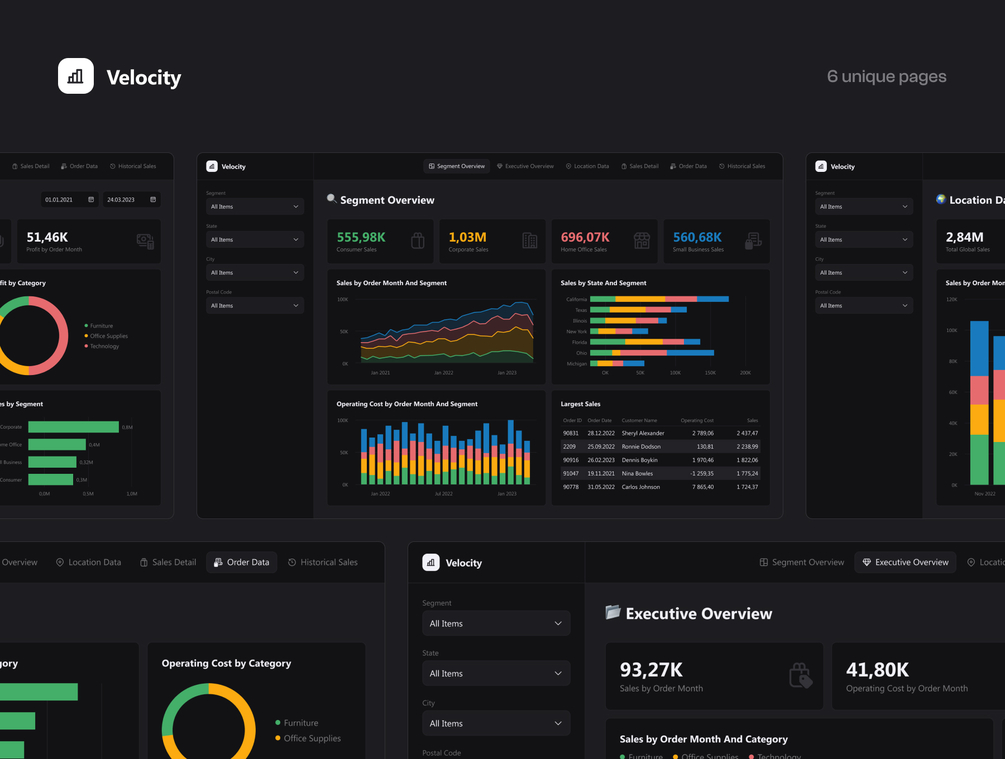Click the magnifier icon beside Segment Overview title
This screenshot has width=1005, height=759.
331,199
